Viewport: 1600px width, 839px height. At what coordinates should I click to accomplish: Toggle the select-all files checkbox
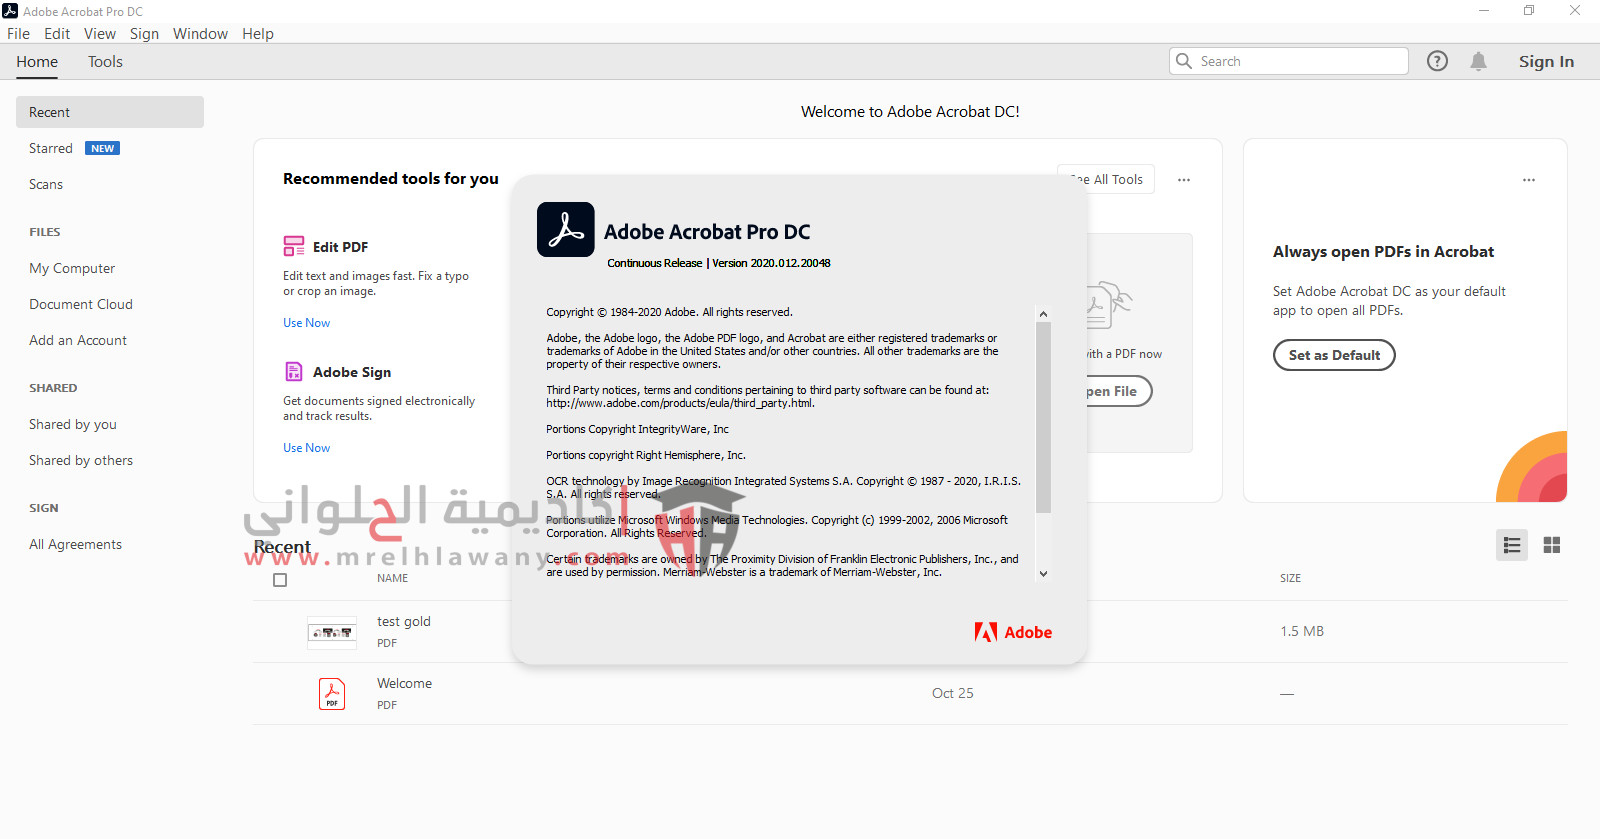(x=280, y=580)
